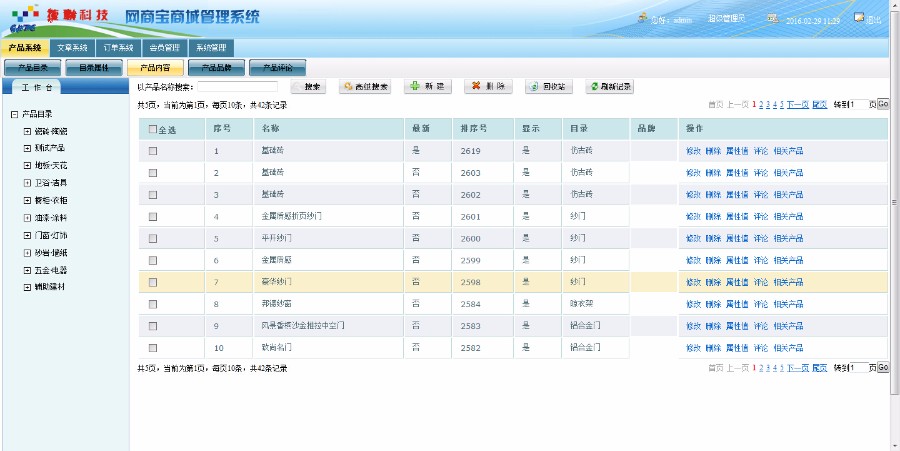Expand the 砂岩·墙纸 tree node

[x=27, y=252]
